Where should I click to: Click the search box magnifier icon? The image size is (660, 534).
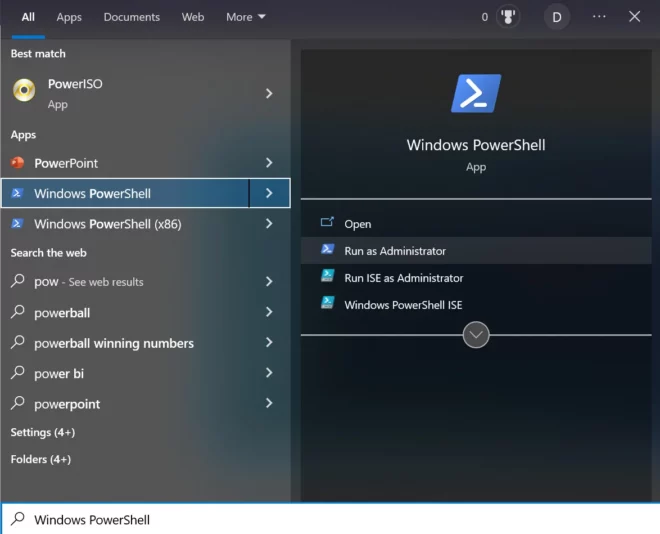coord(18,519)
